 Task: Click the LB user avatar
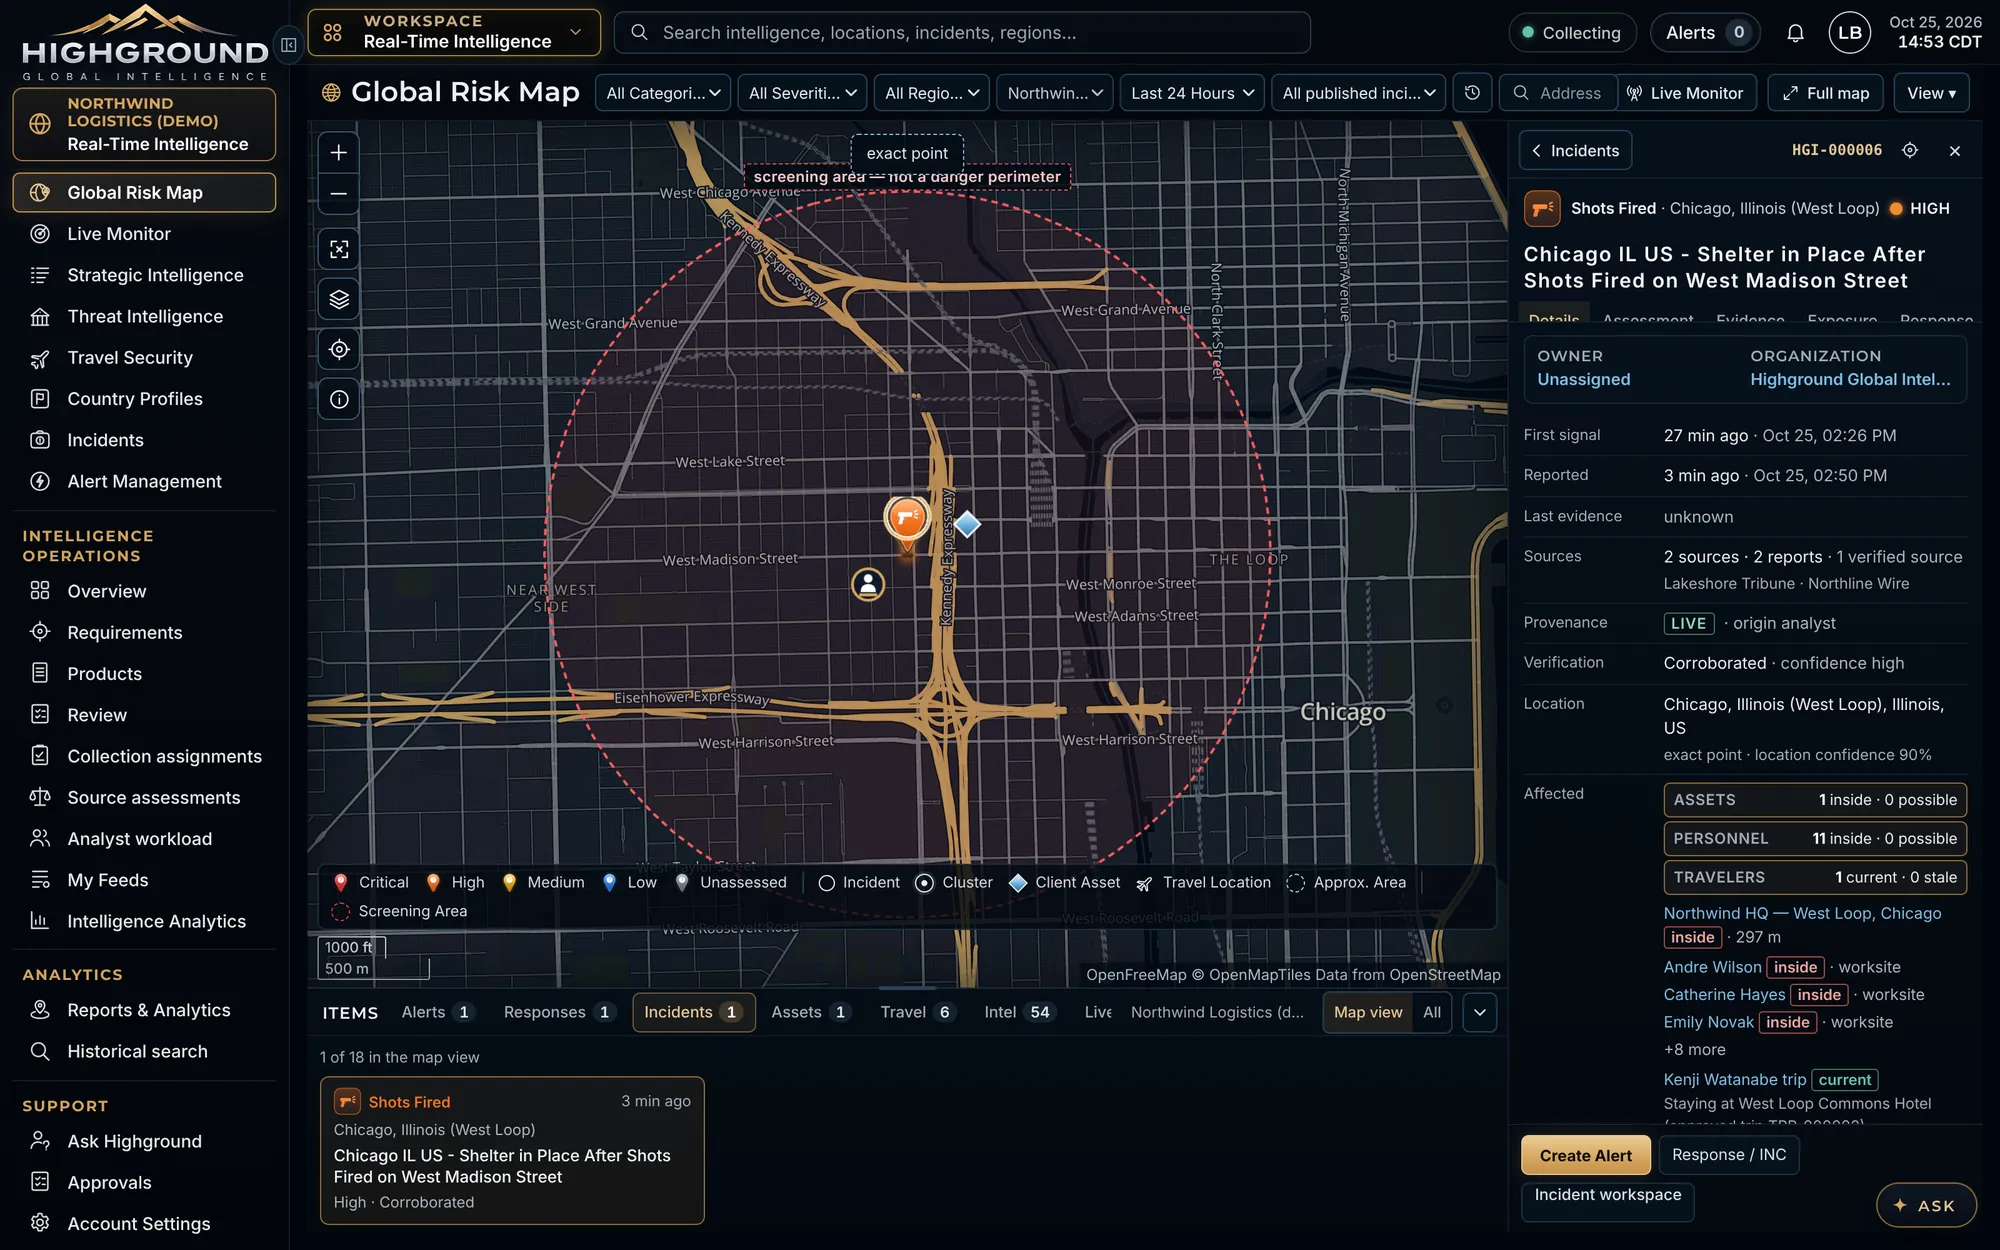tap(1849, 33)
